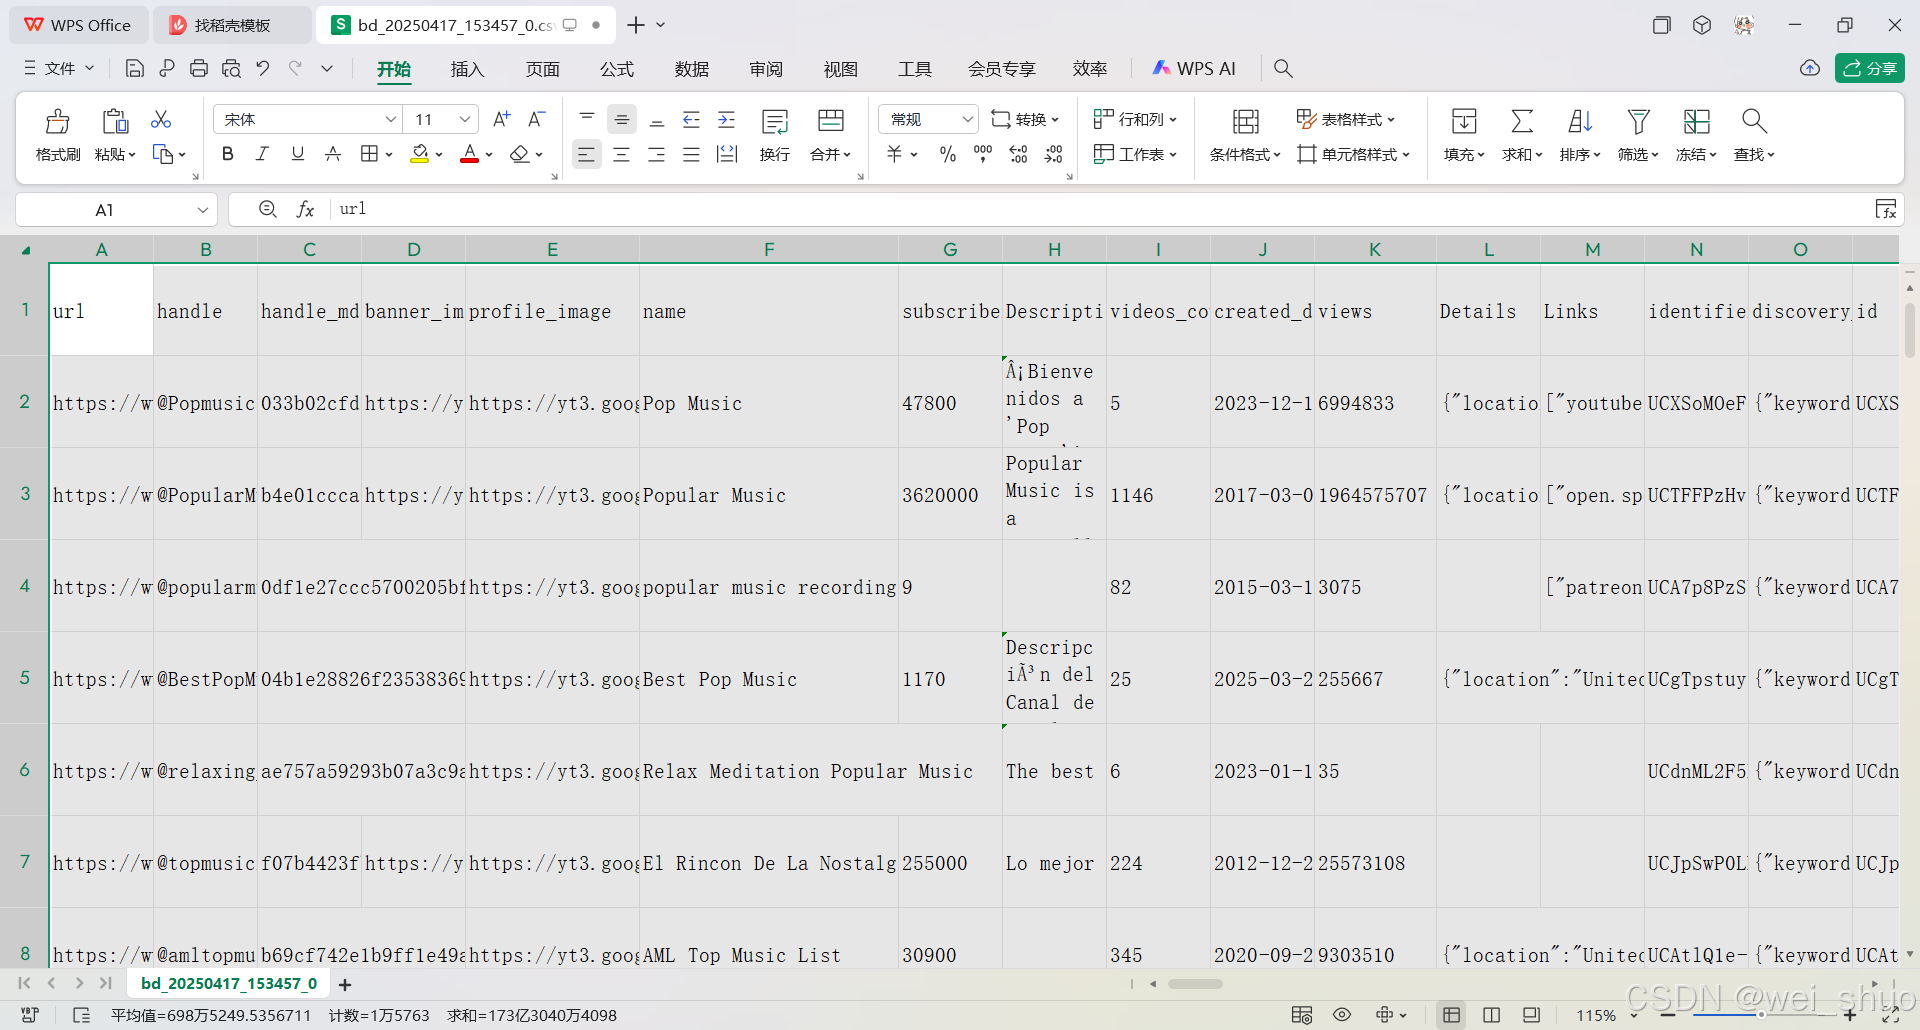Toggle Bold formatting
1920x1030 pixels.
[x=228, y=154]
